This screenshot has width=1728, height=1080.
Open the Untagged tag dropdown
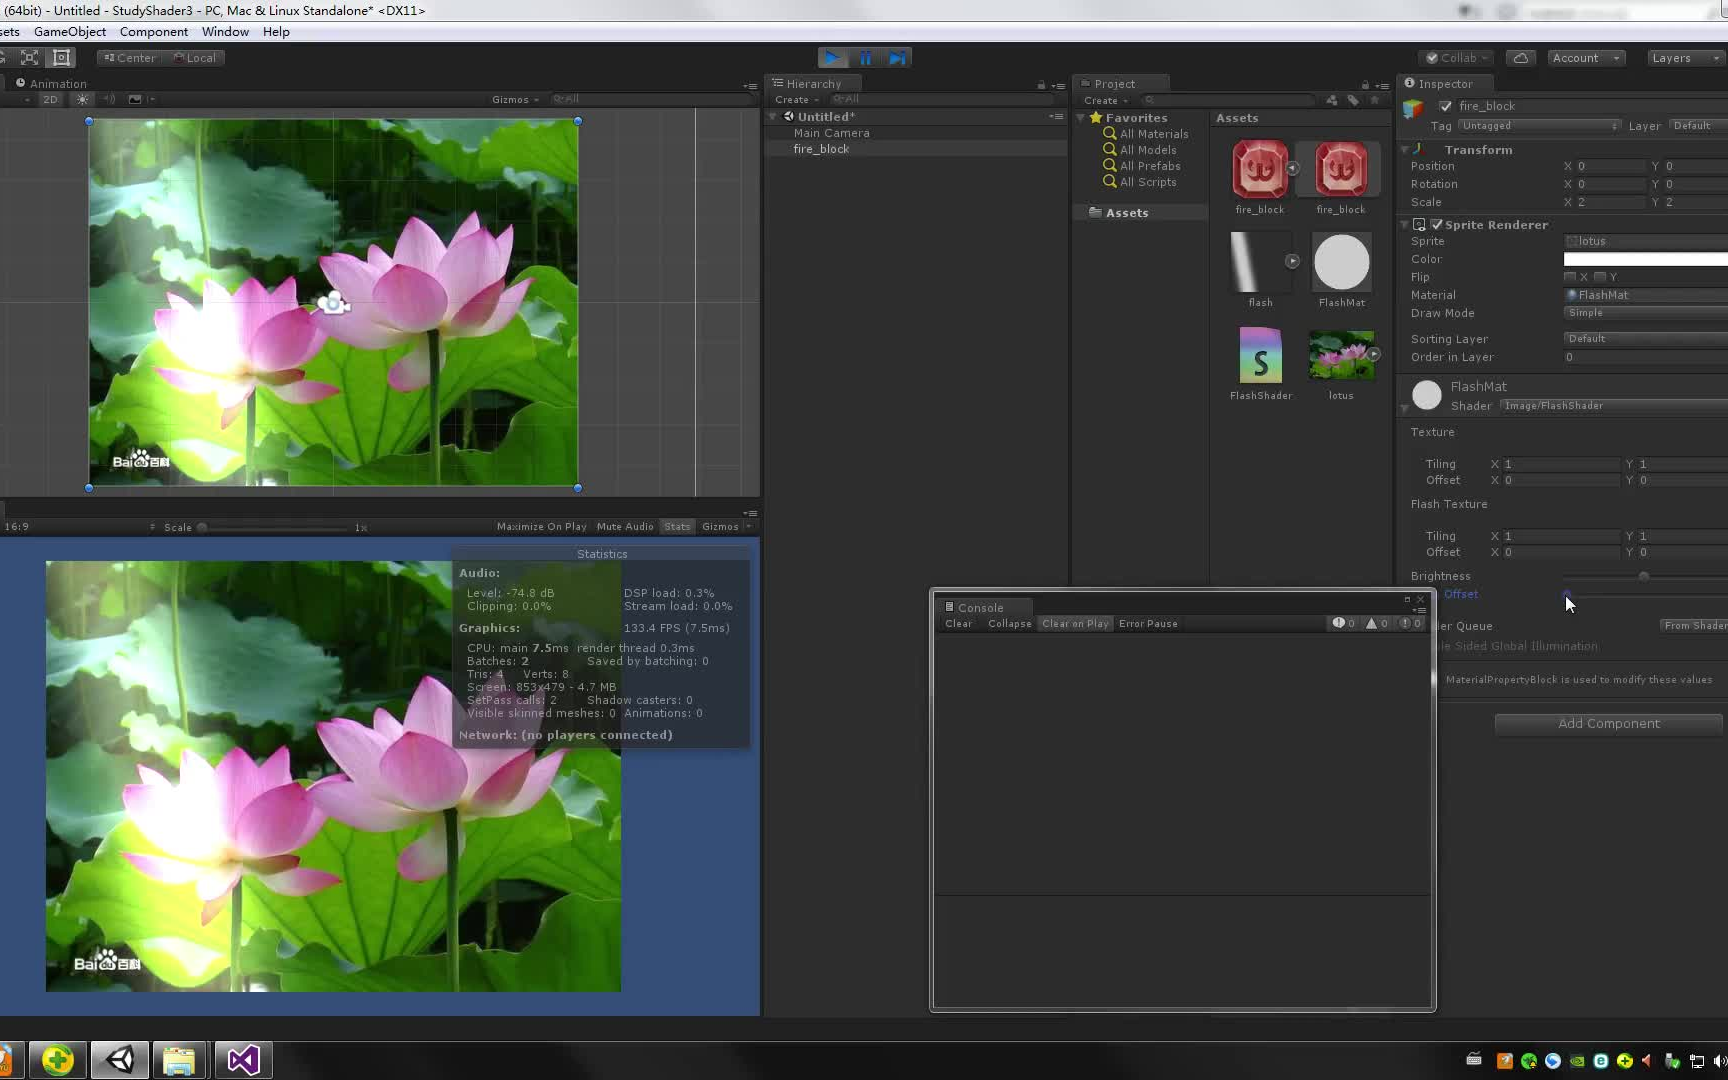tap(1538, 126)
